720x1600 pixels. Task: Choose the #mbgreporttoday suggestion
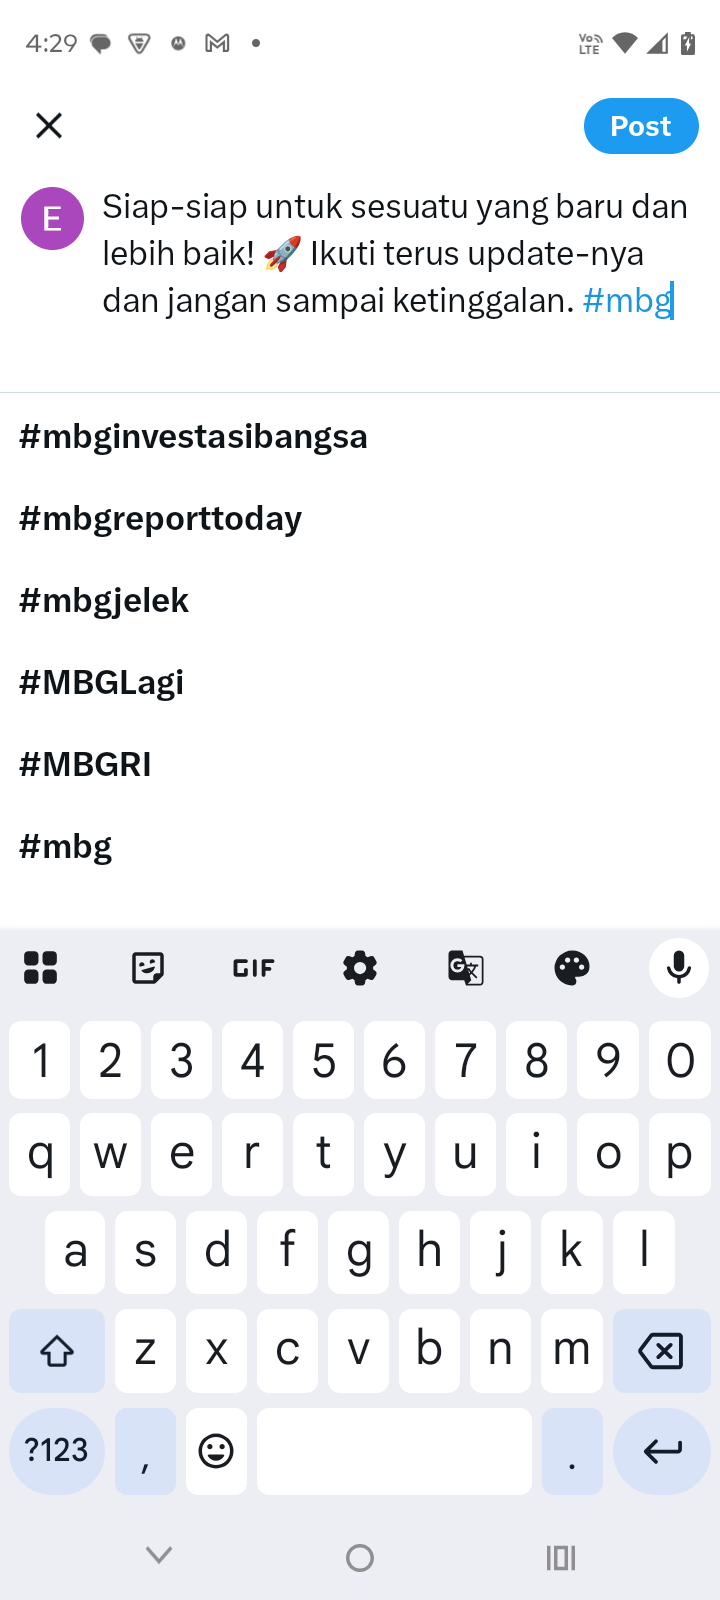point(161,519)
